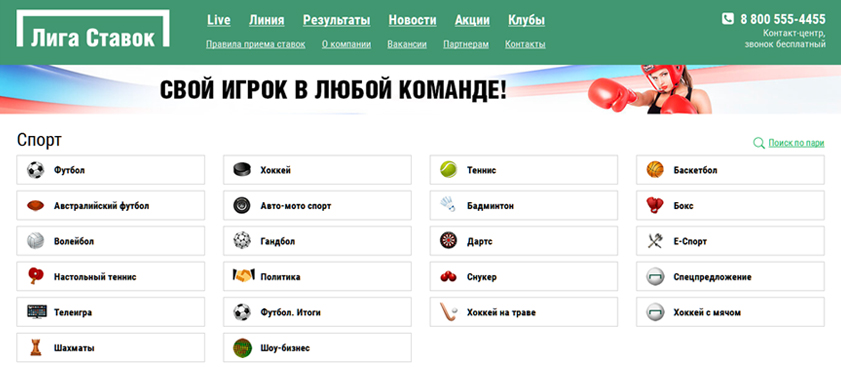Click the ping-pong paddle icon for Настольный теннис
Image resolution: width=841 pixels, height=368 pixels.
(35, 276)
